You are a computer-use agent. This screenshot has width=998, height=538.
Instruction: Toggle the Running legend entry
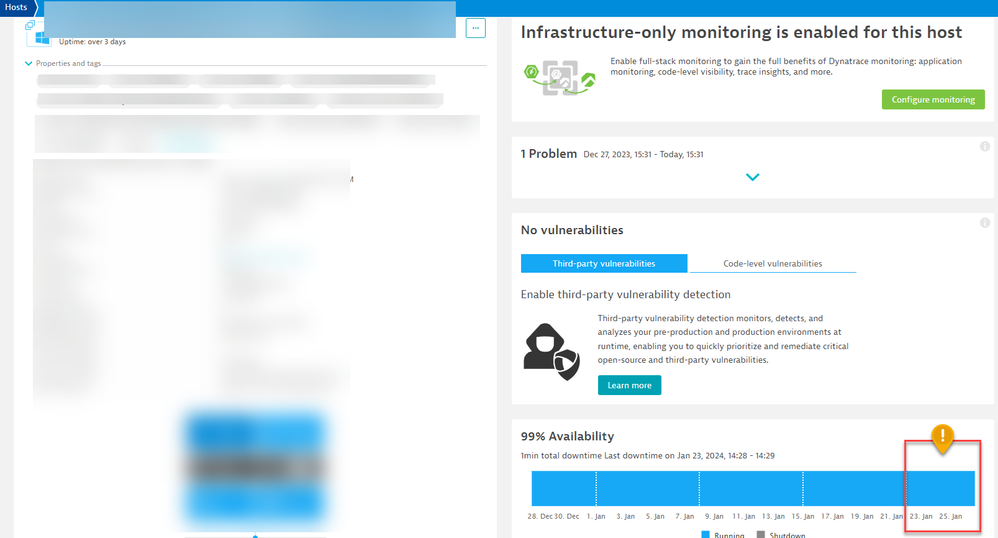725,535
